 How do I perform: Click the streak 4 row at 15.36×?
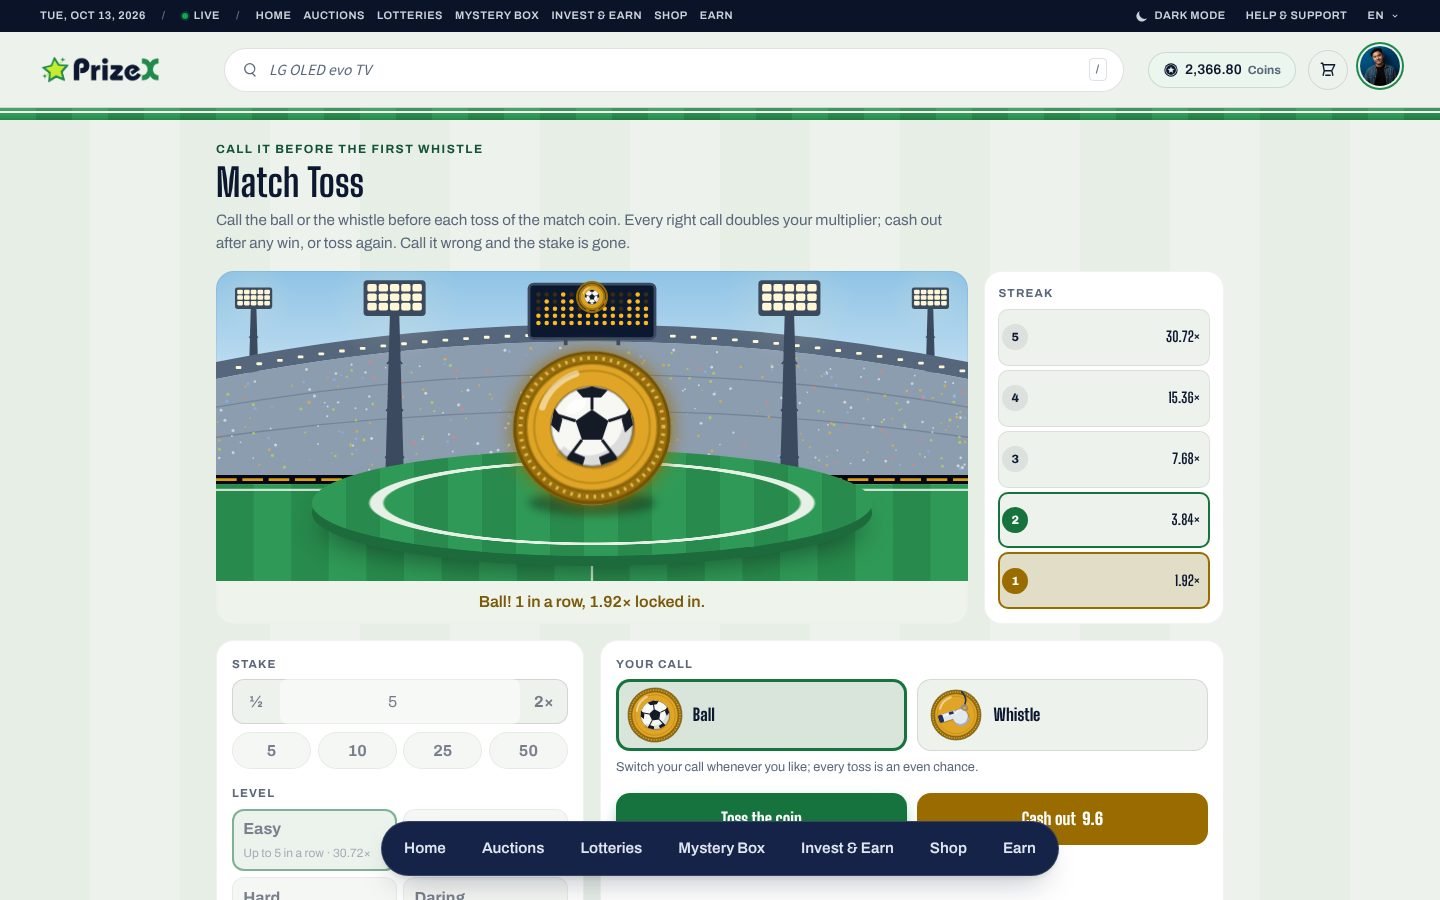[x=1104, y=398]
